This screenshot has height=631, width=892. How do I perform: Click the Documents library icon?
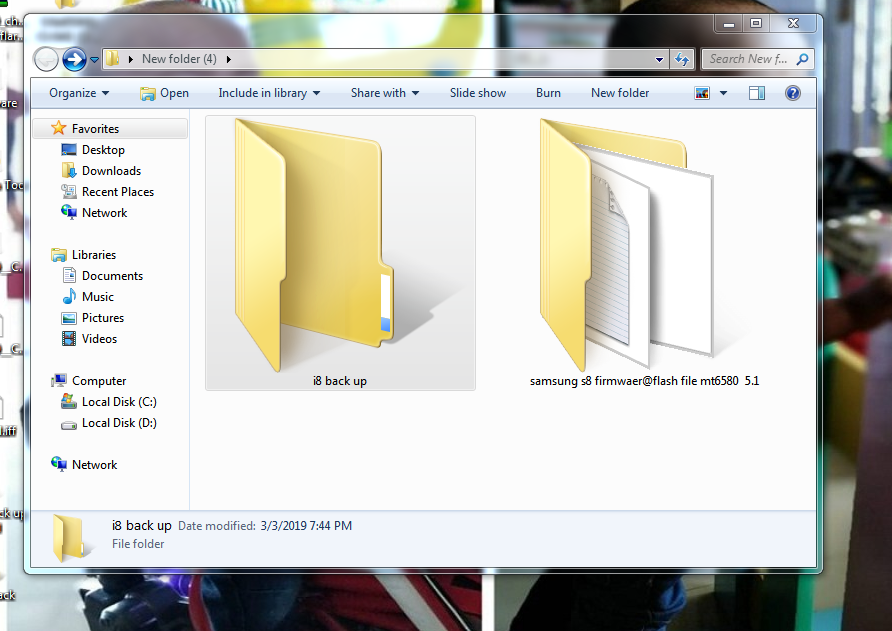point(69,275)
